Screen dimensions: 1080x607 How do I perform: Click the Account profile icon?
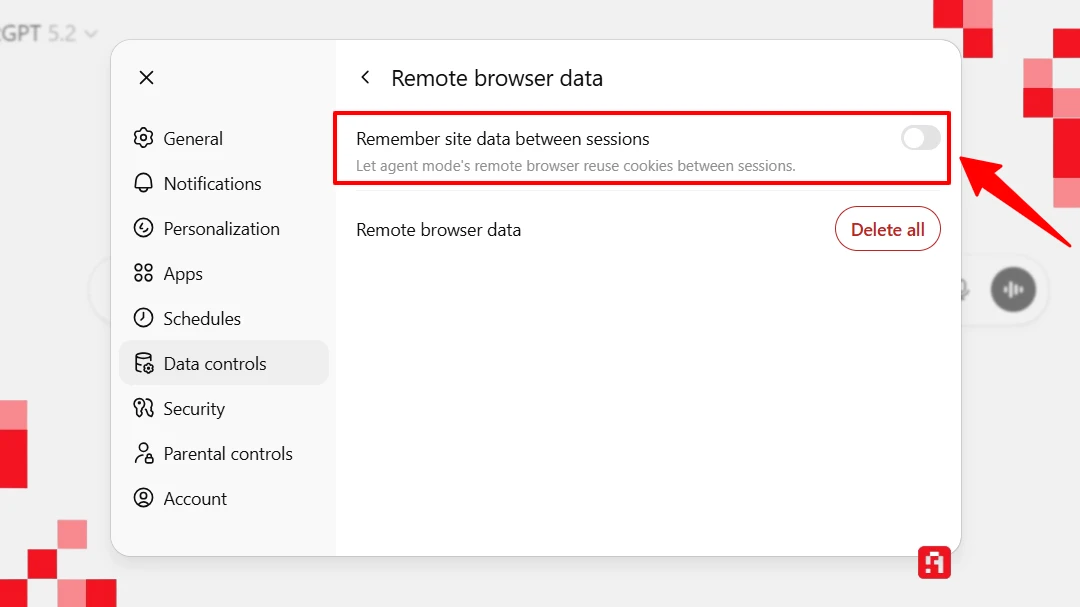144,499
